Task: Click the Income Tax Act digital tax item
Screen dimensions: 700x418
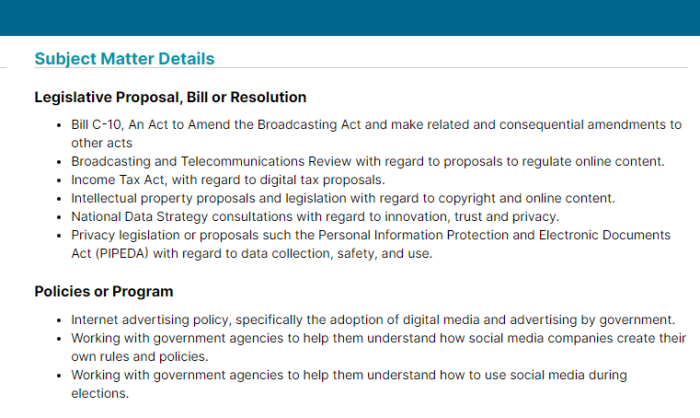Action: tap(228, 180)
